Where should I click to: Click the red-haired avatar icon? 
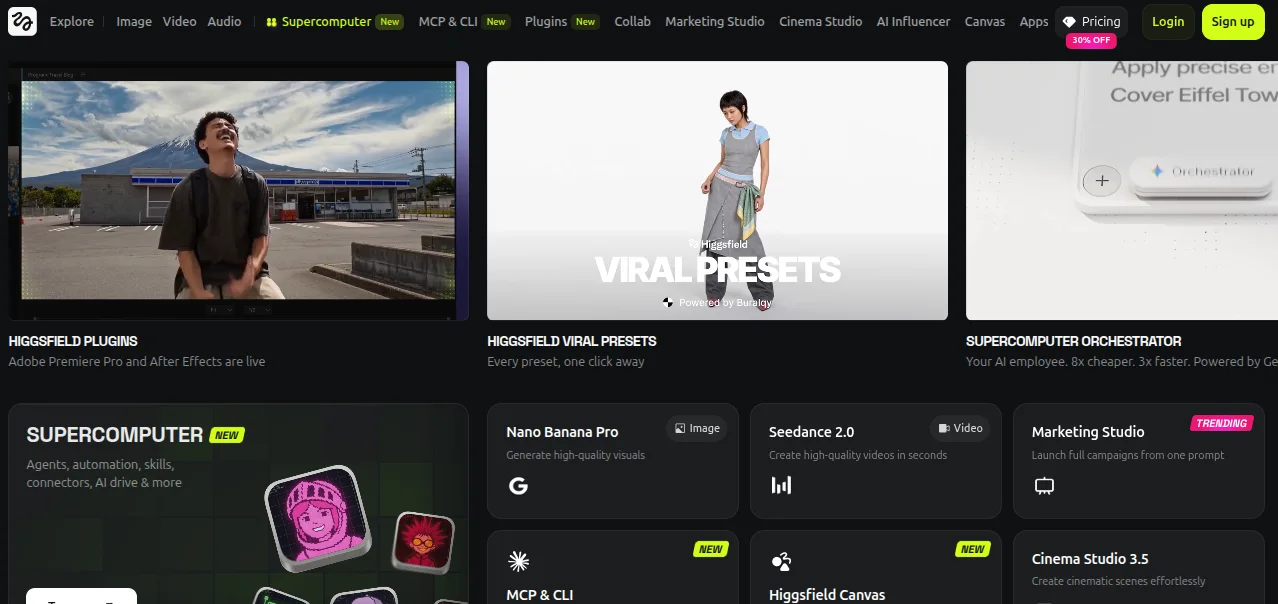(425, 543)
